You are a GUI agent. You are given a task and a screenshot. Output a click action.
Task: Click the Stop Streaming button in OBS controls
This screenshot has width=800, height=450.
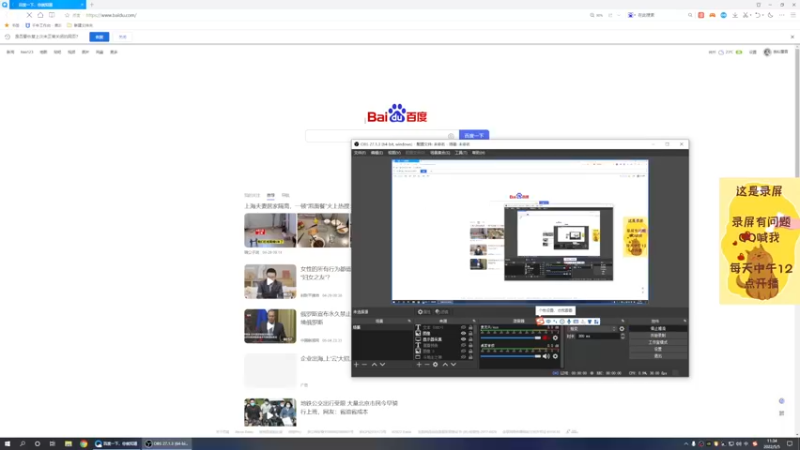(x=658, y=329)
